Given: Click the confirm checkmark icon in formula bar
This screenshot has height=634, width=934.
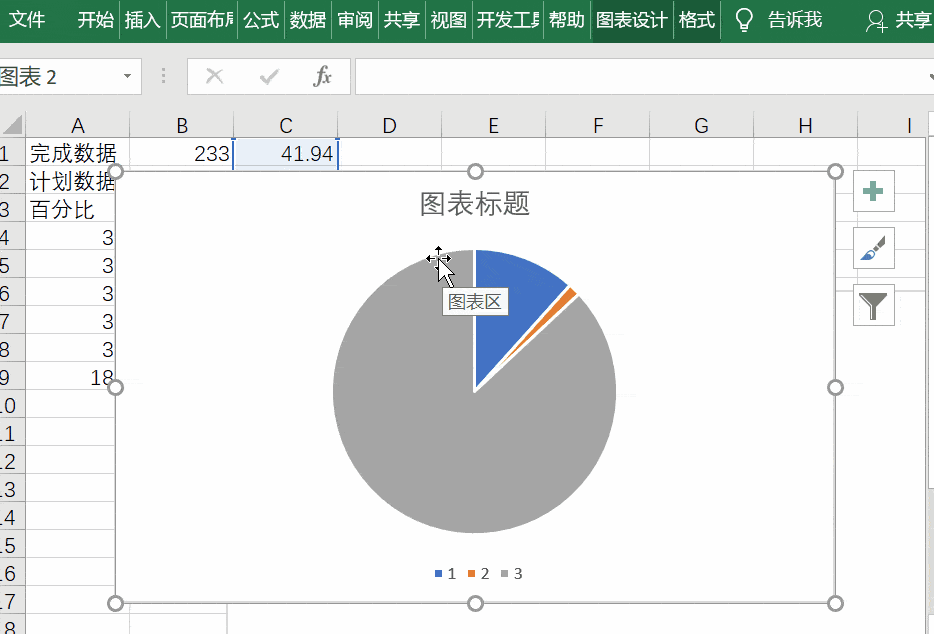Looking at the screenshot, I should (x=268, y=76).
